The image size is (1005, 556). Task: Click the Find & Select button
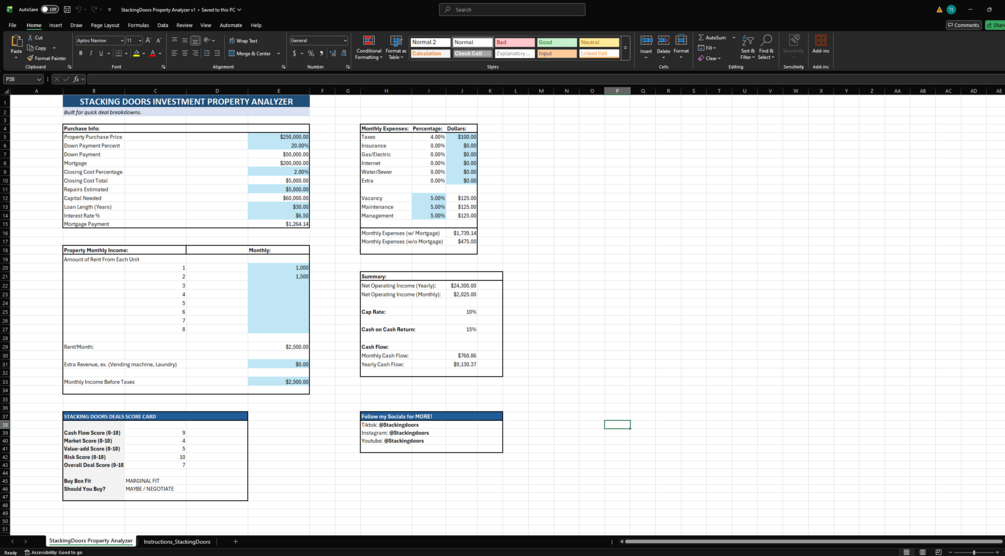(x=767, y=46)
